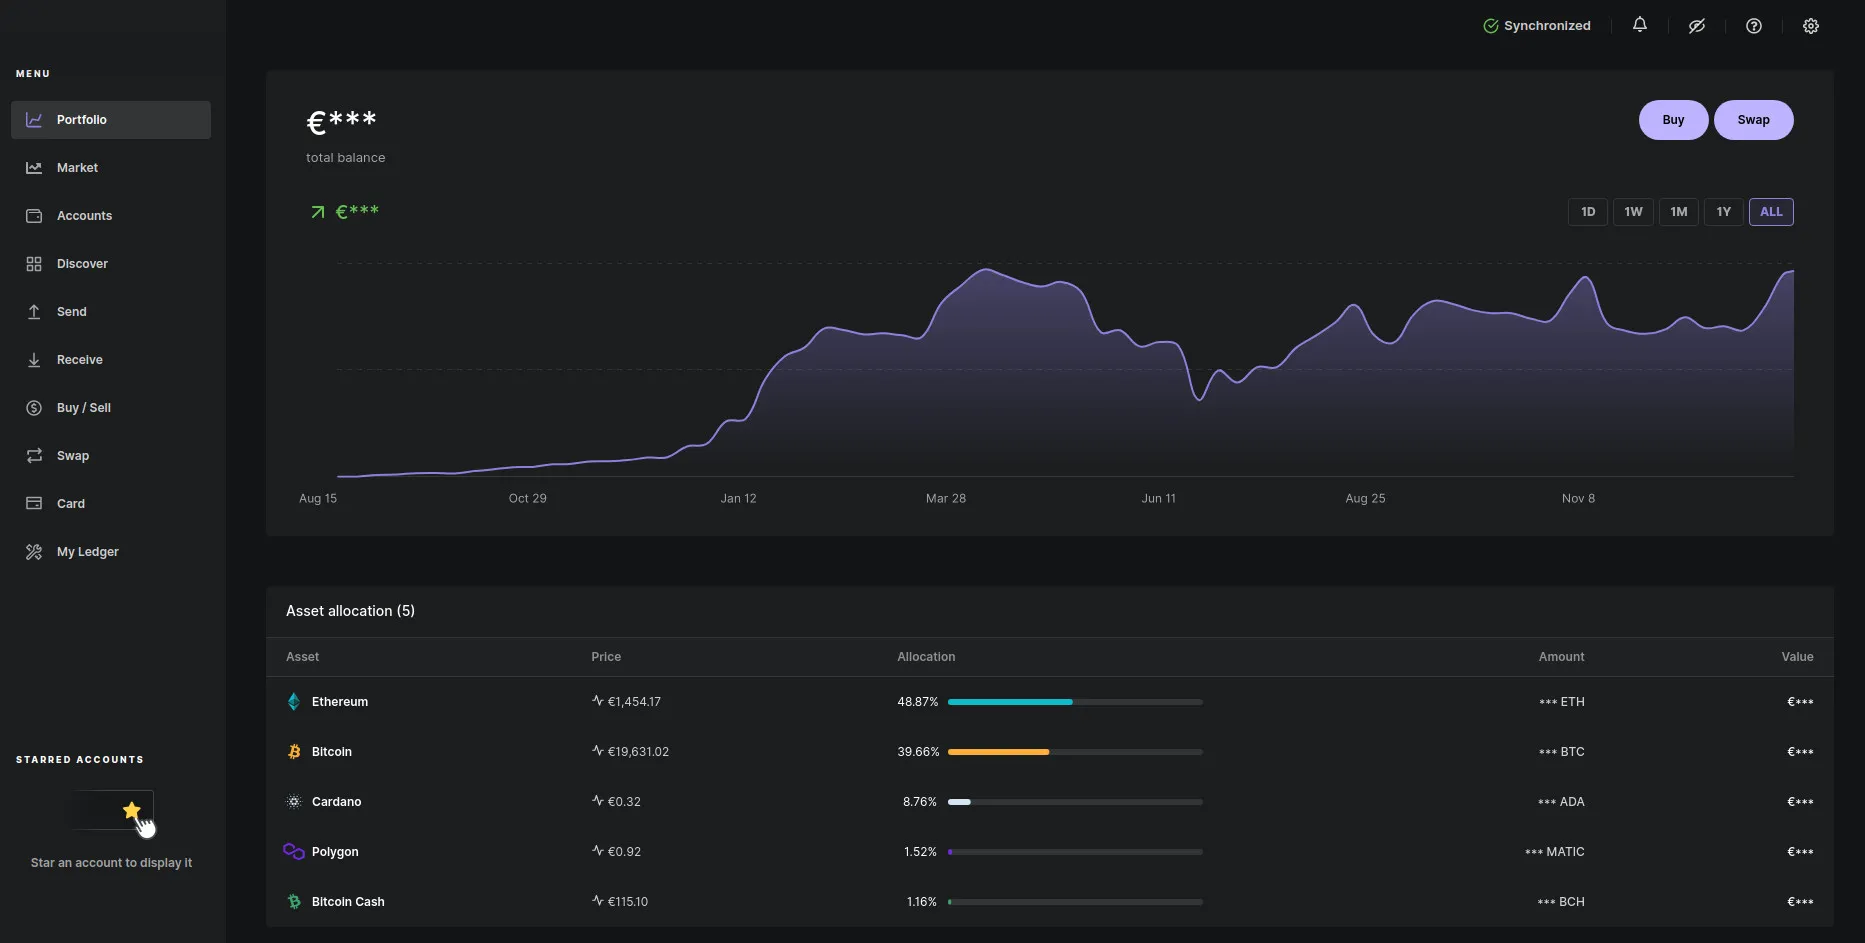The height and width of the screenshot is (943, 1865).
Task: Open the Market section
Action: click(x=77, y=167)
